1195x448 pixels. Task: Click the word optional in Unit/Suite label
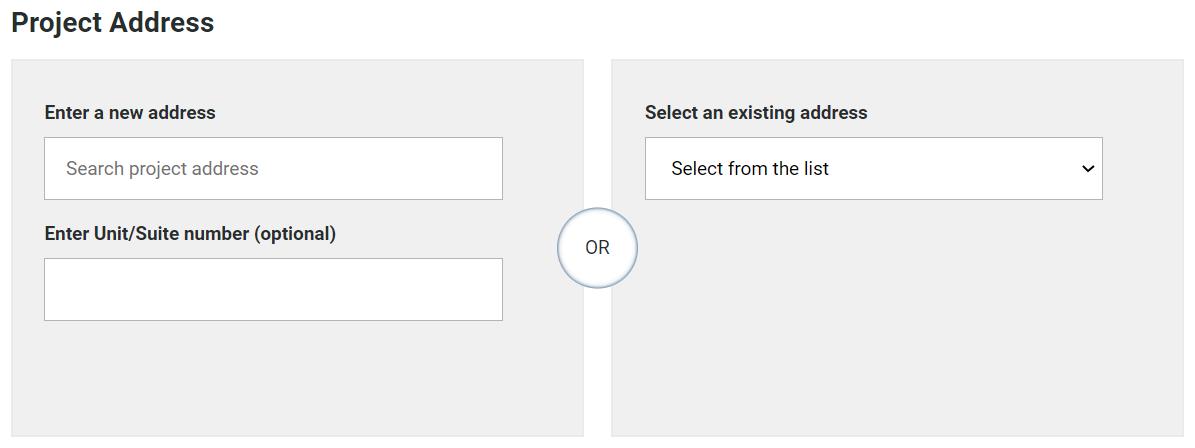[x=295, y=234]
